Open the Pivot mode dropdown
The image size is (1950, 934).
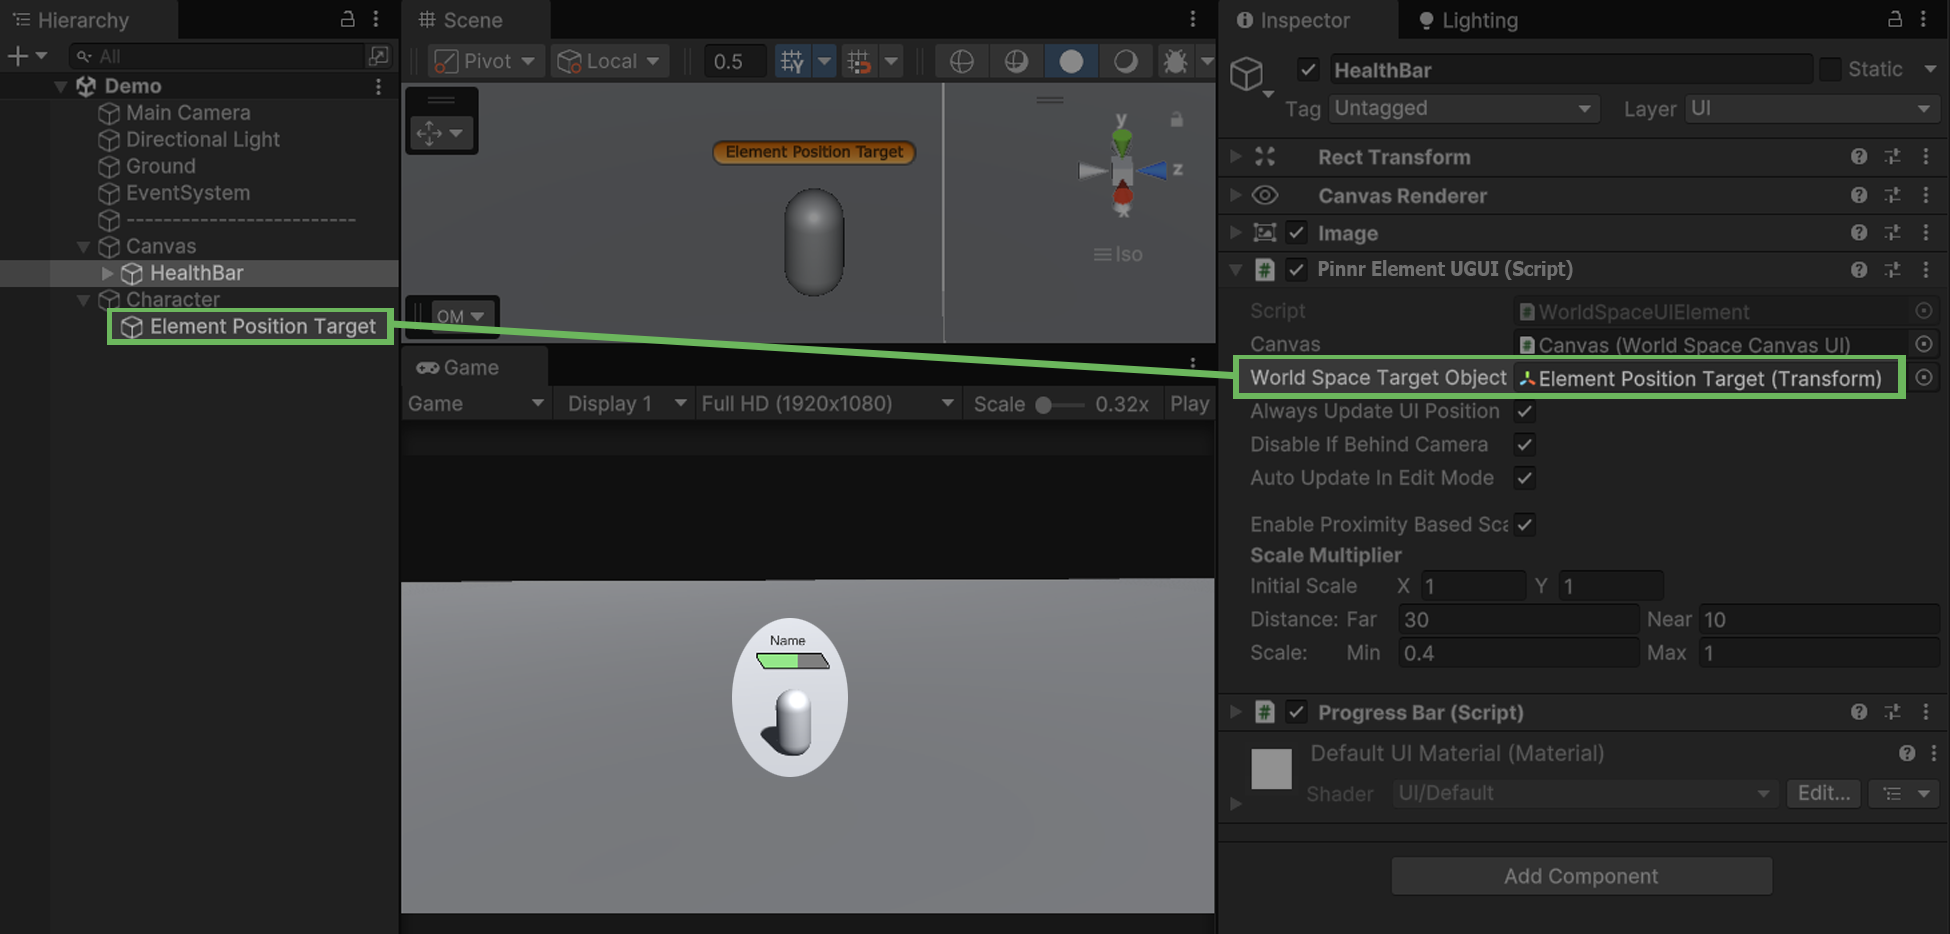485,60
